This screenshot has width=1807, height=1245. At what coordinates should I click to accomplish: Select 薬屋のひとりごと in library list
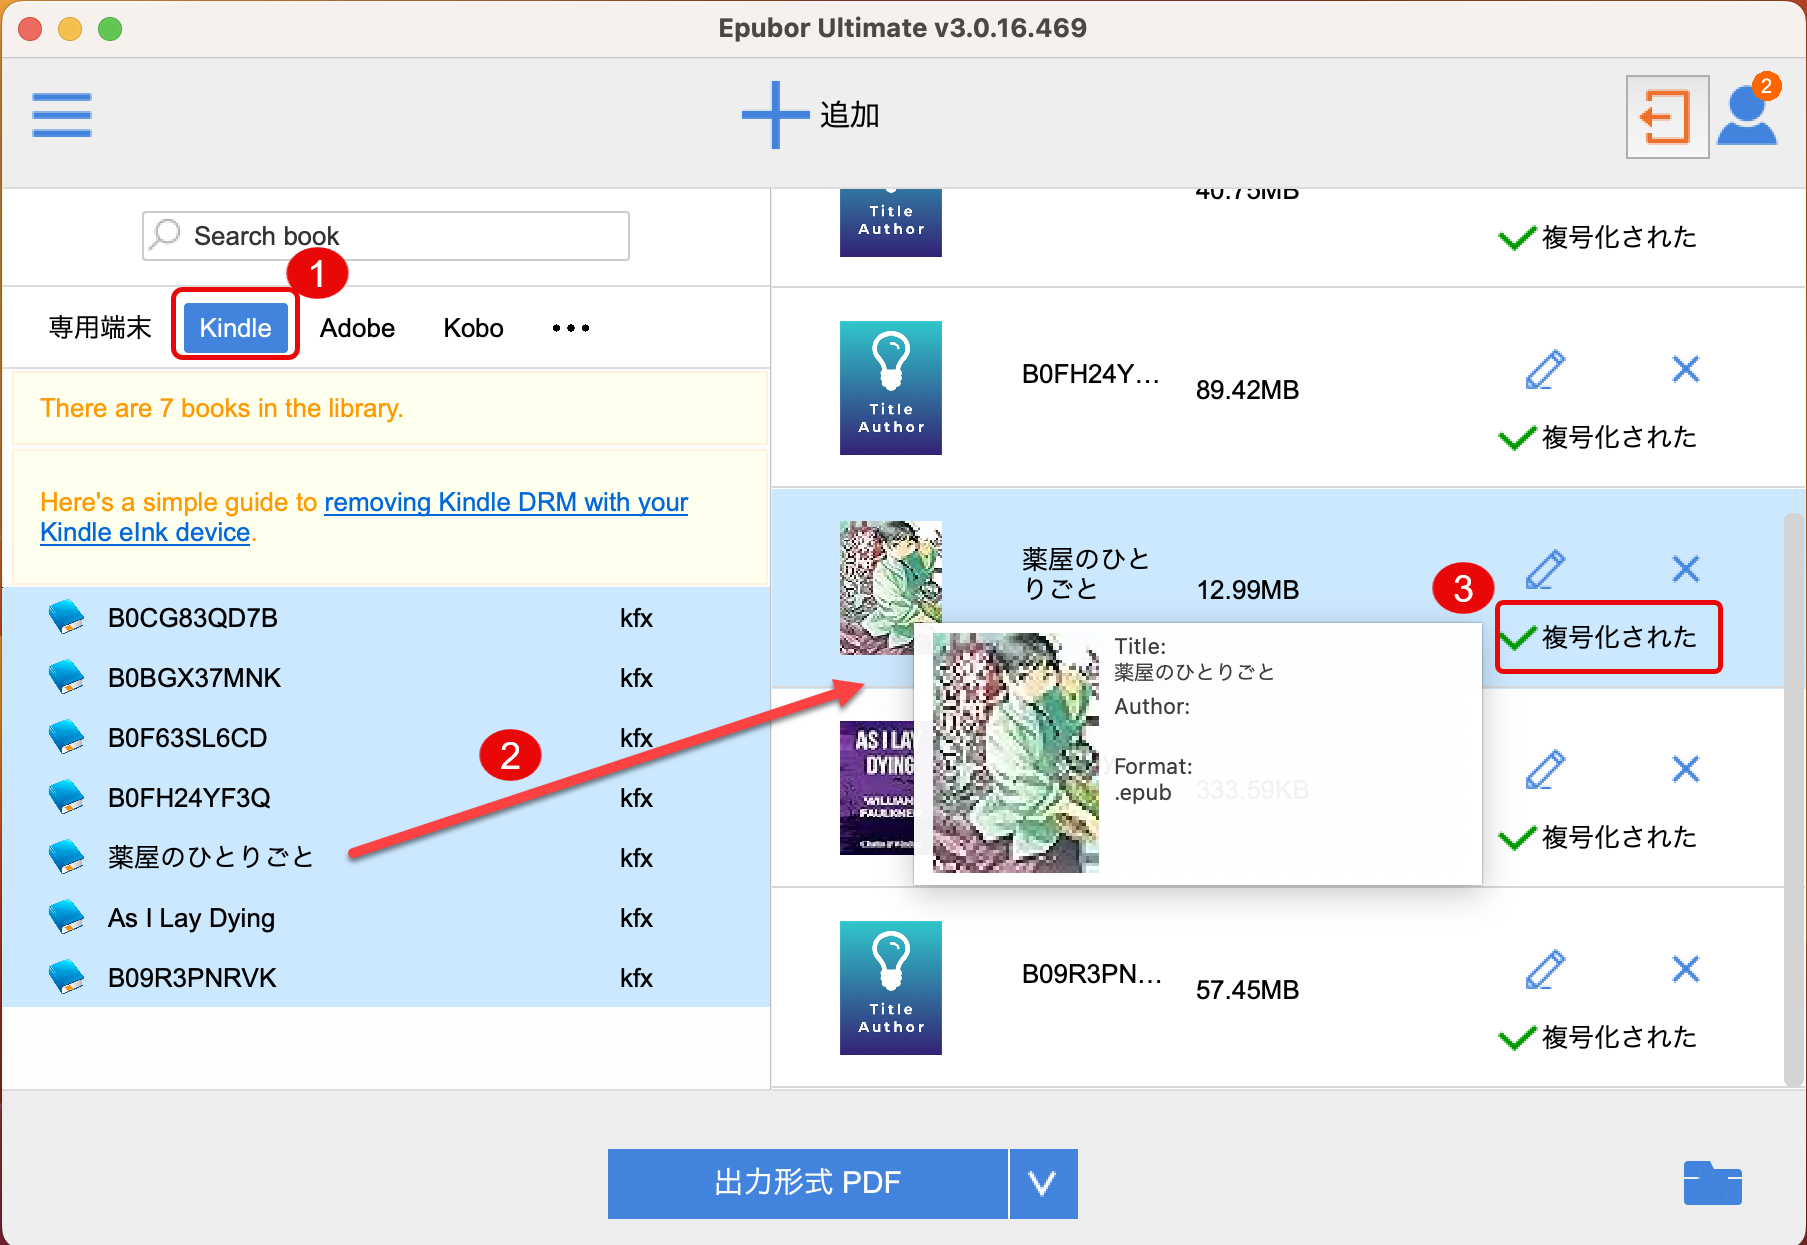point(386,857)
